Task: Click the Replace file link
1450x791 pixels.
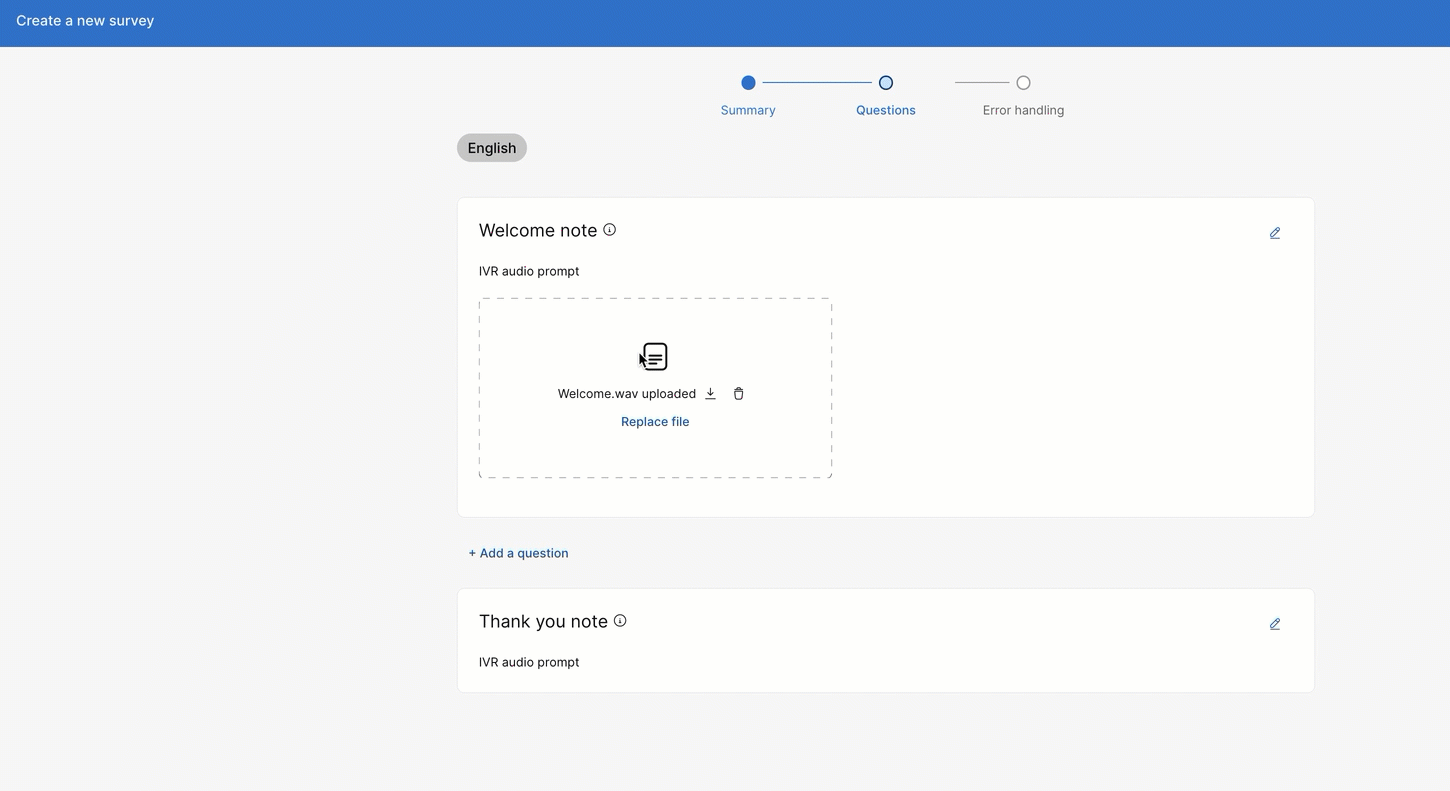Action: coord(655,422)
